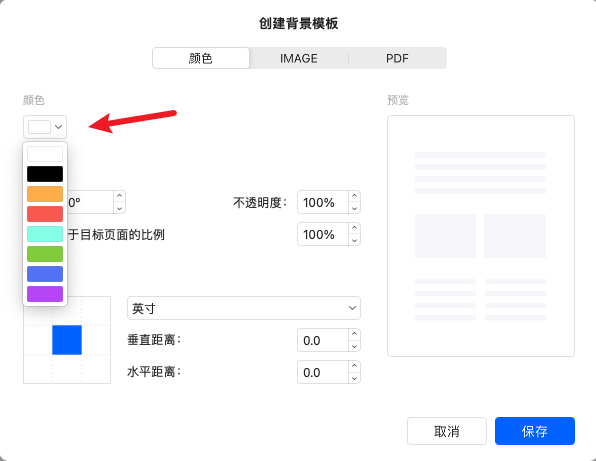Choose the black color swatch
The height and width of the screenshot is (461, 596).
pos(45,174)
